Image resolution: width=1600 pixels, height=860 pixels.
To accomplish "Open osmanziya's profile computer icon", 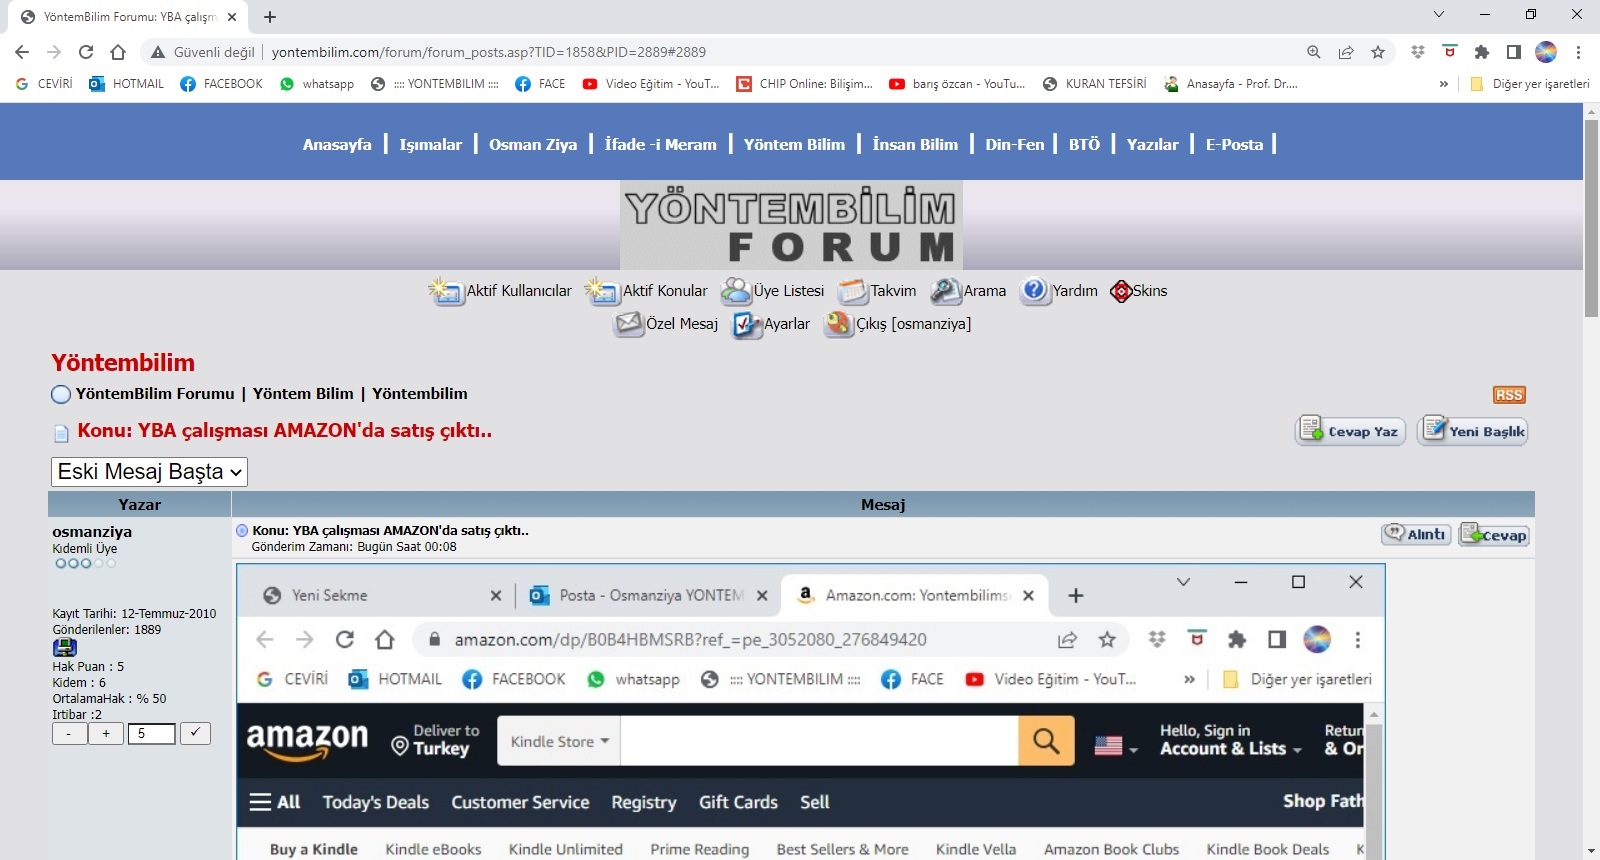I will [x=65, y=648].
